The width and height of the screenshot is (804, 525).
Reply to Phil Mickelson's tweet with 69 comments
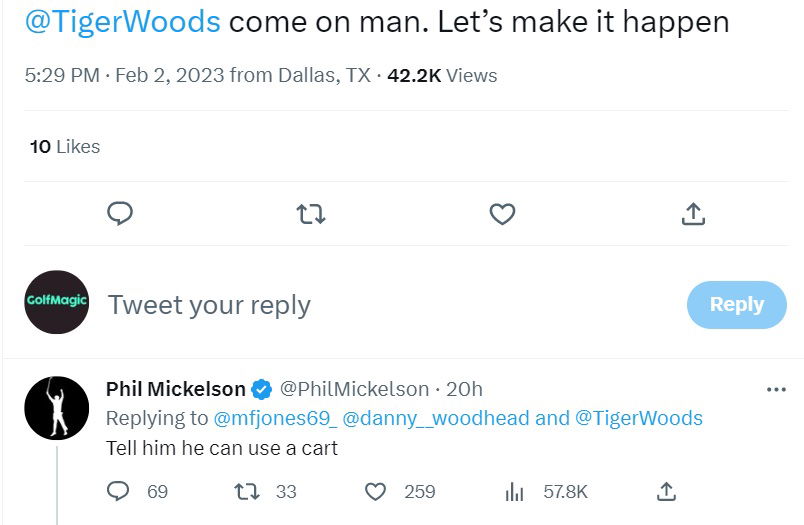(x=119, y=491)
